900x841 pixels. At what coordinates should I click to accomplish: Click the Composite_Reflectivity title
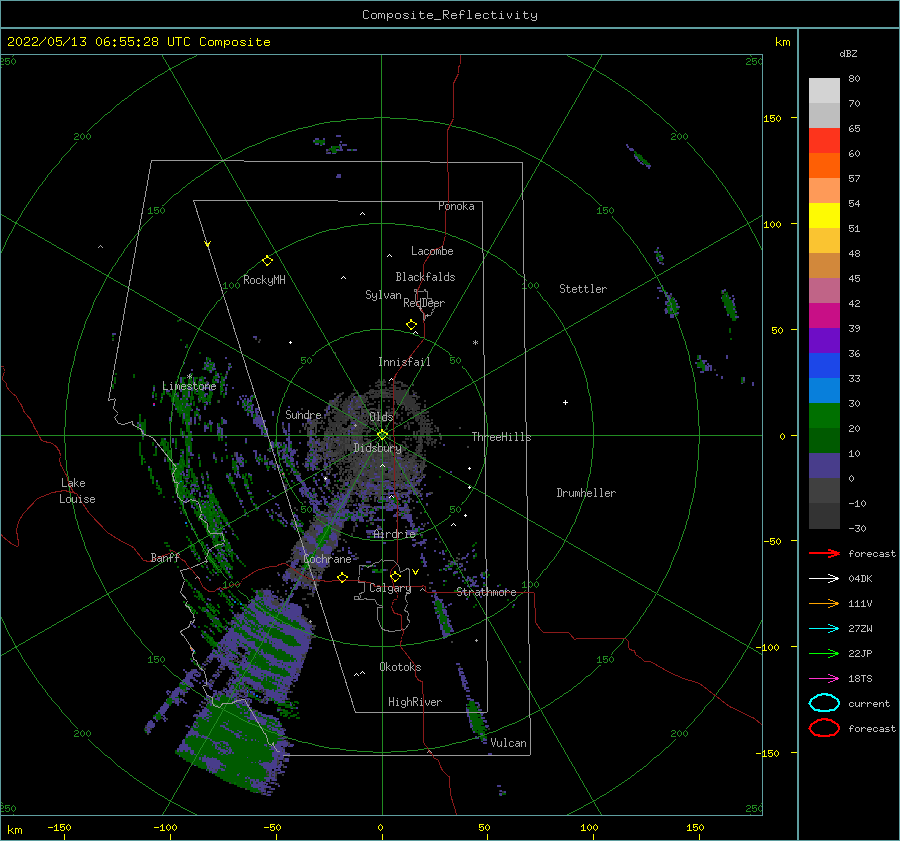[x=450, y=15]
